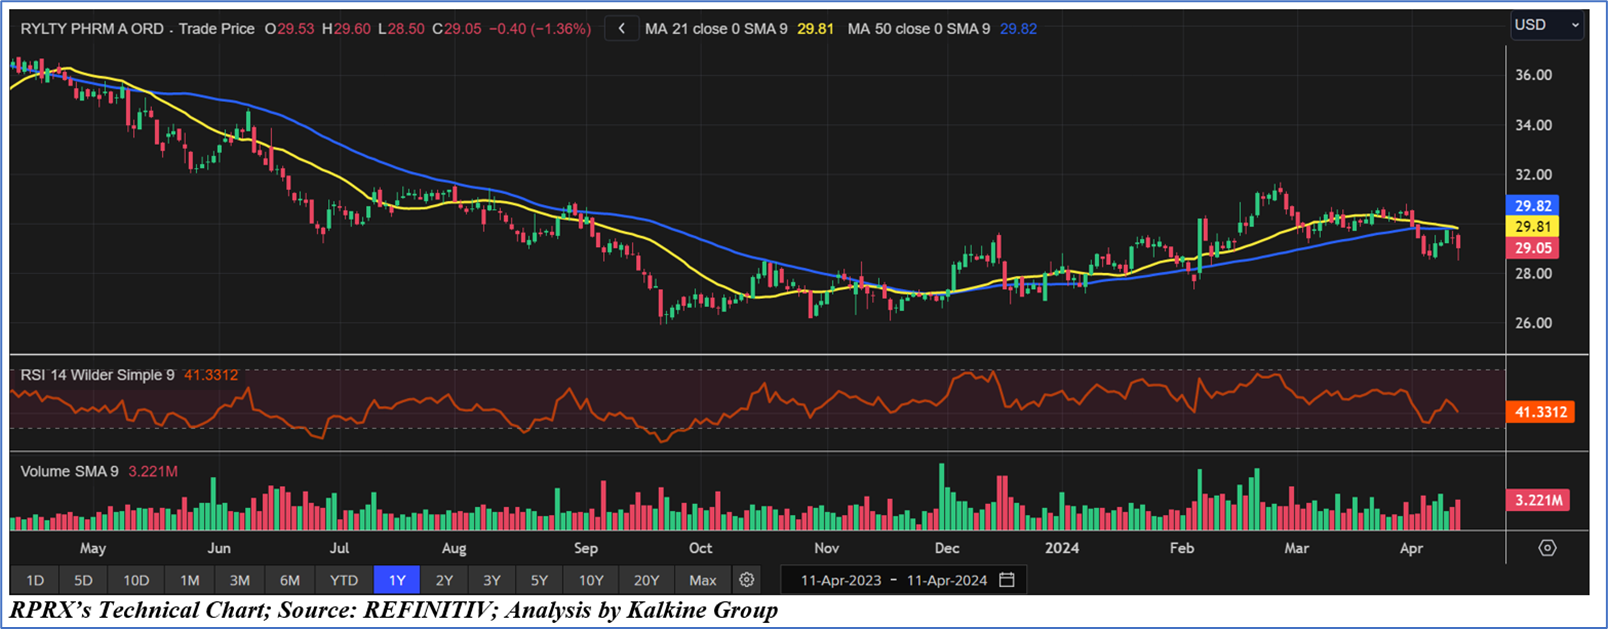The image size is (1608, 629).
Task: Click the yellow 29.81 price tag
Action: pos(1532,227)
